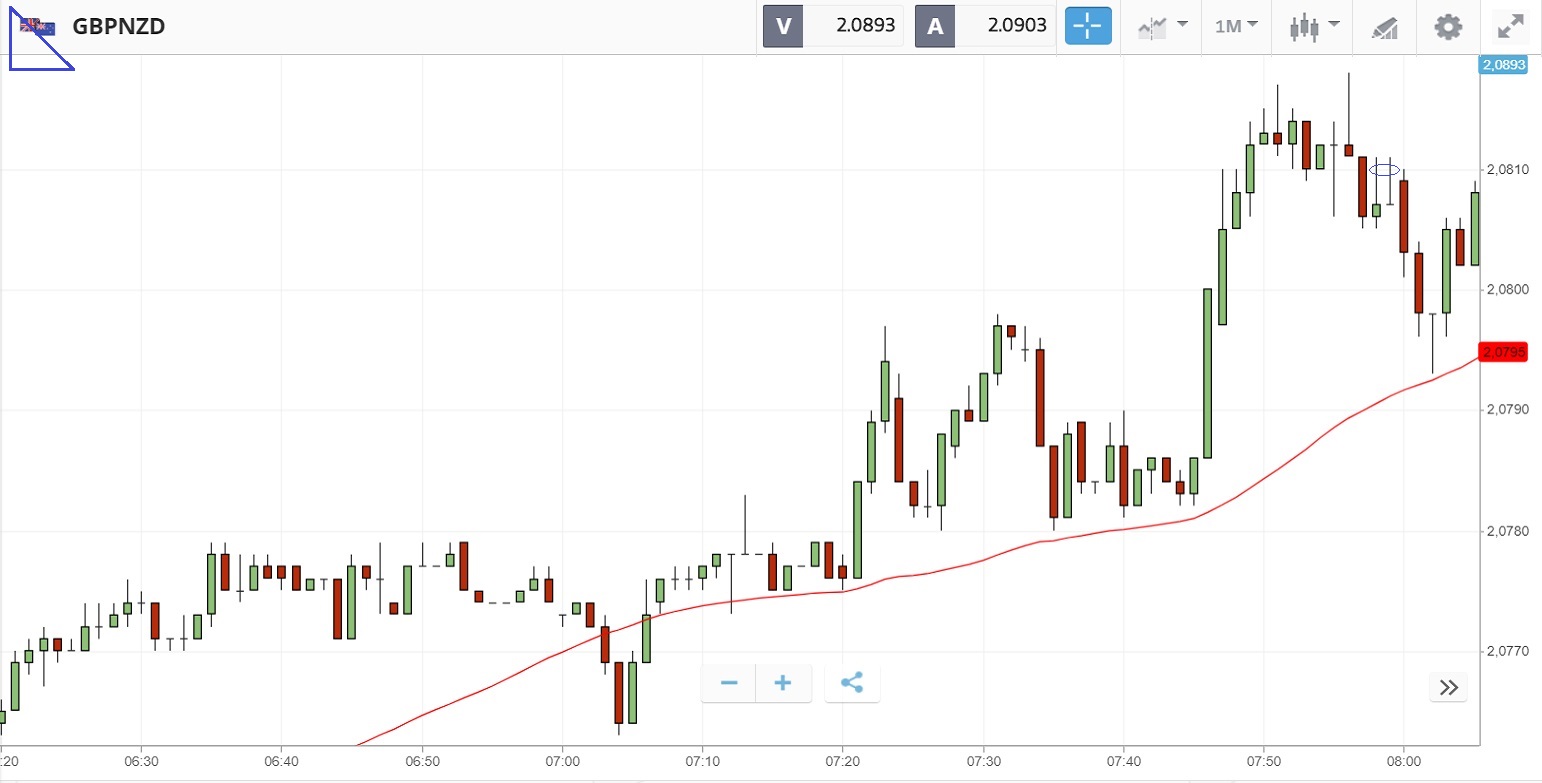Open the 1M timeframe dropdown
This screenshot has height=783, width=1542.
[1236, 26]
